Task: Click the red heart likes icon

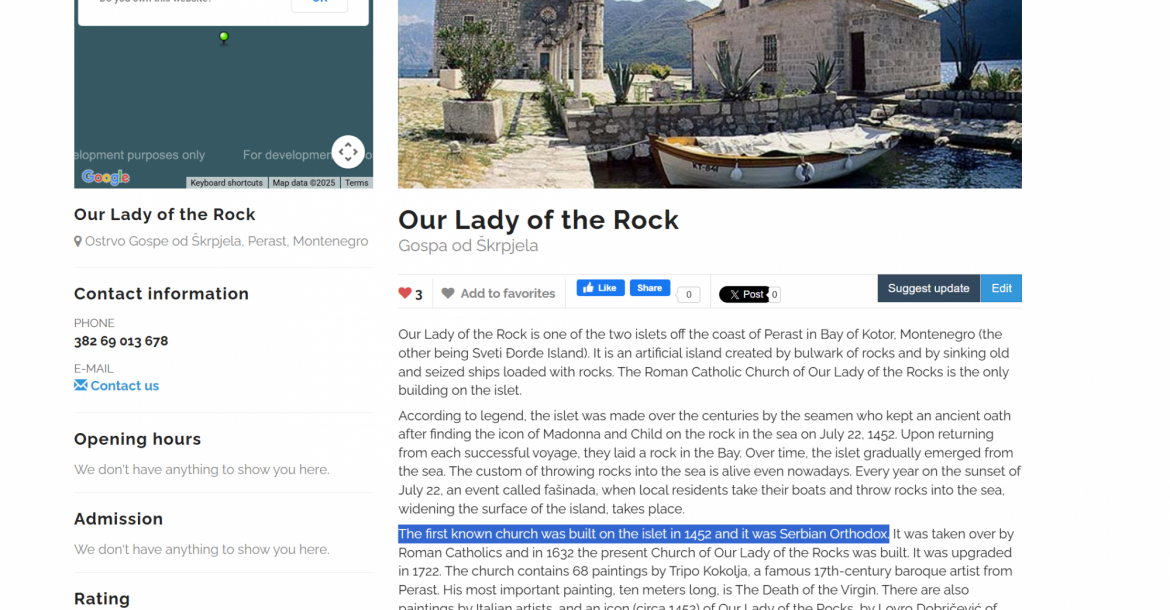Action: (404, 293)
